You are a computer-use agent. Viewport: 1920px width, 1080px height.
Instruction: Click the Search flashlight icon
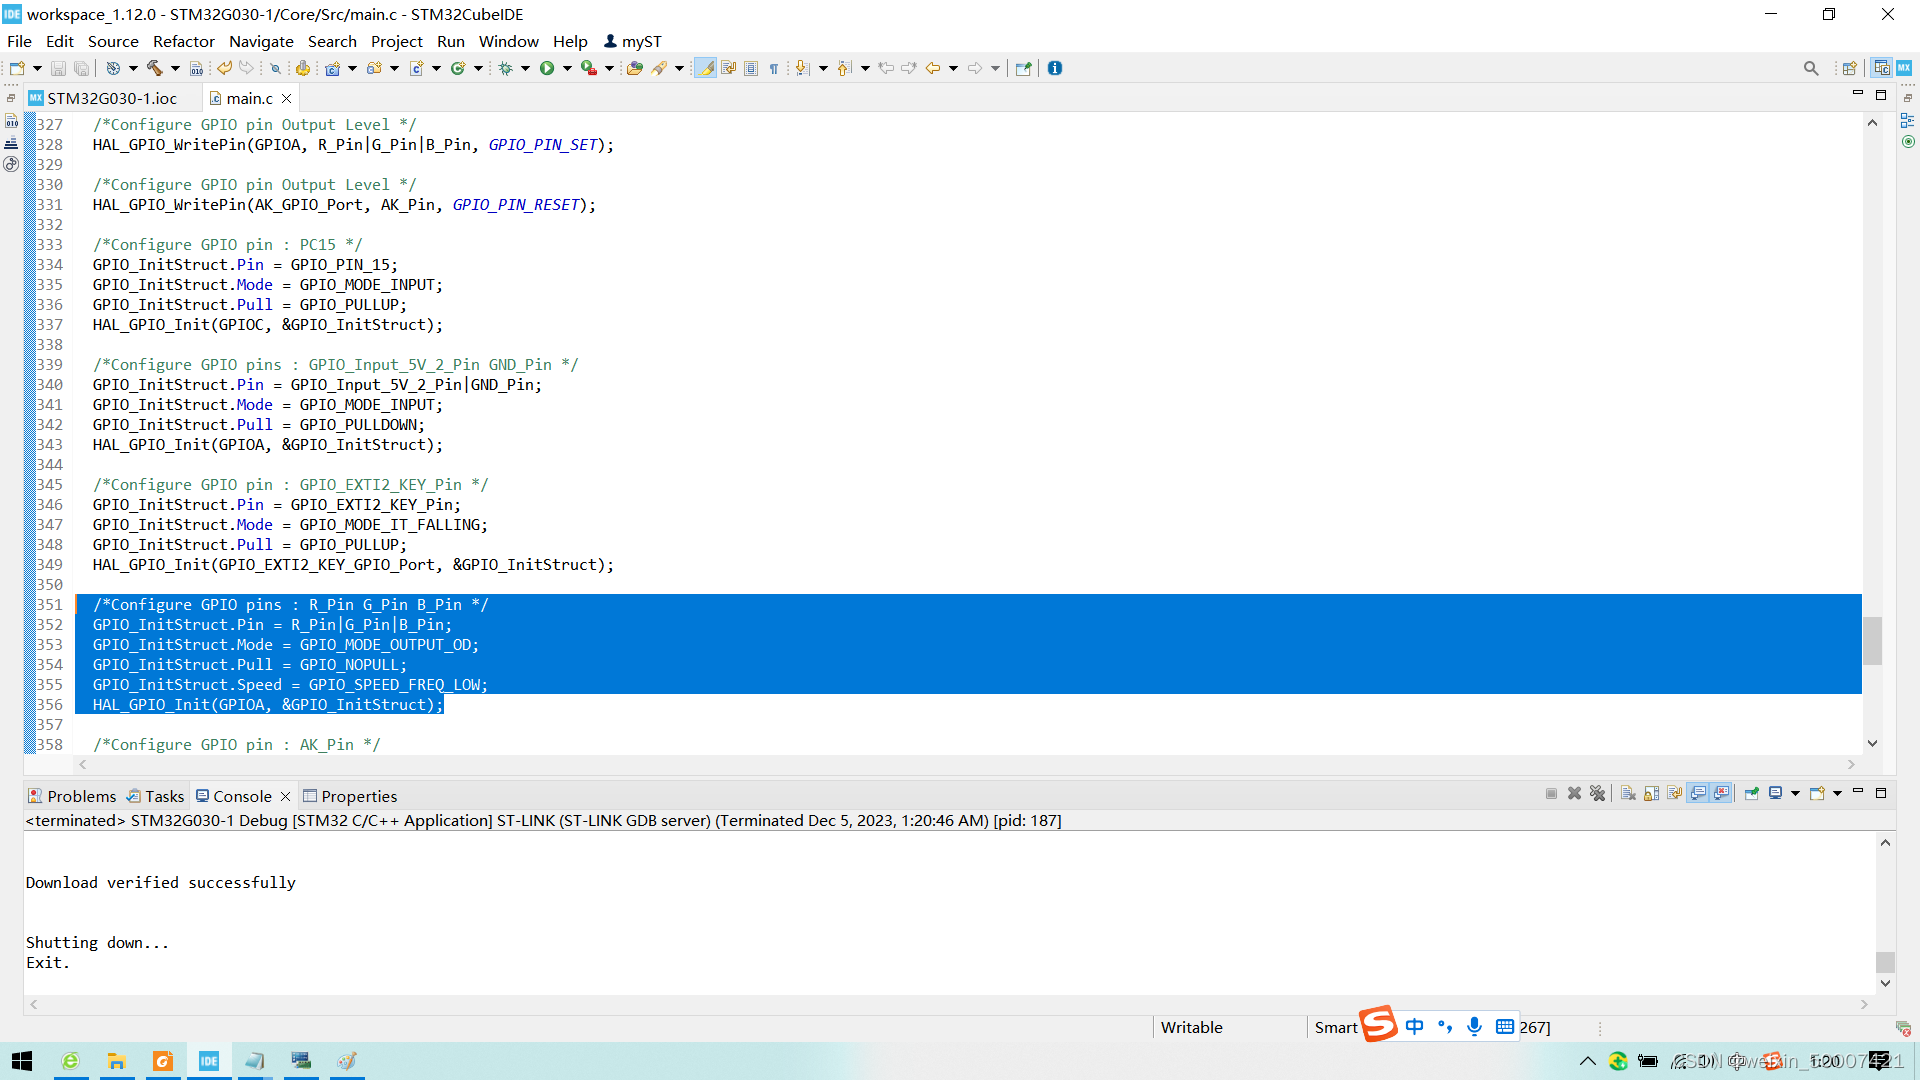click(x=659, y=68)
